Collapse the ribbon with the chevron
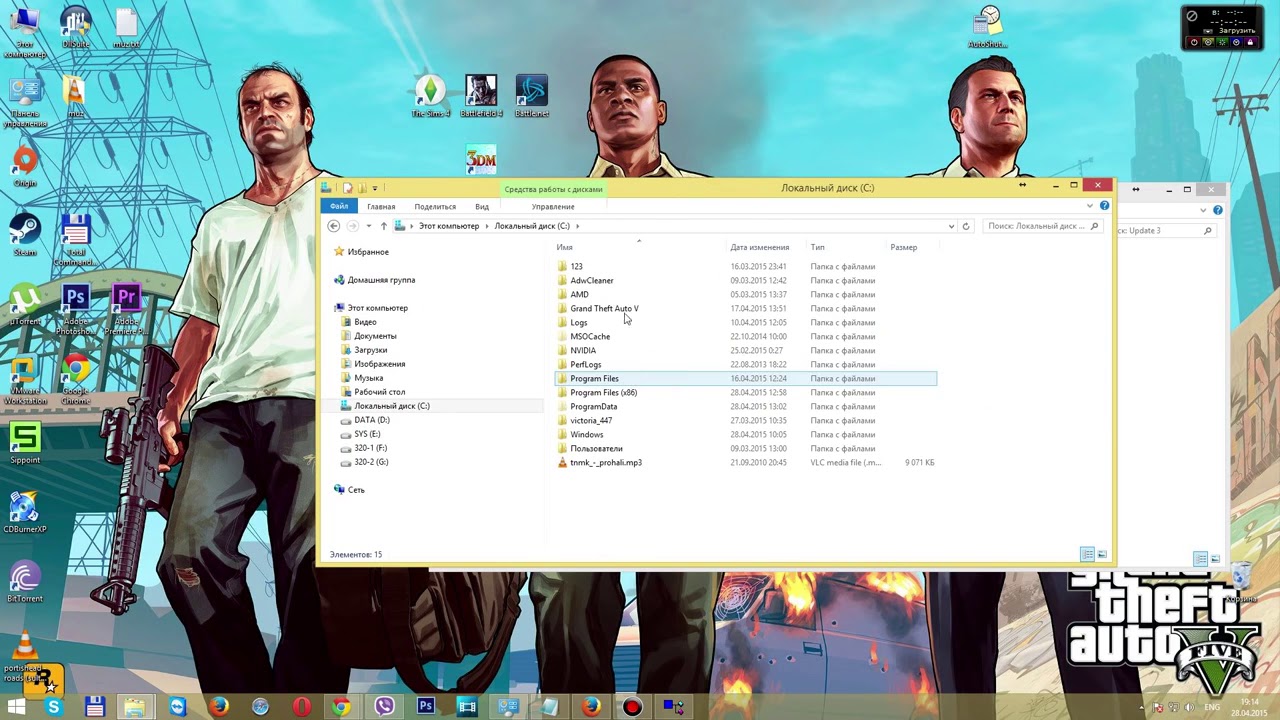This screenshot has width=1280, height=720. 1091,206
